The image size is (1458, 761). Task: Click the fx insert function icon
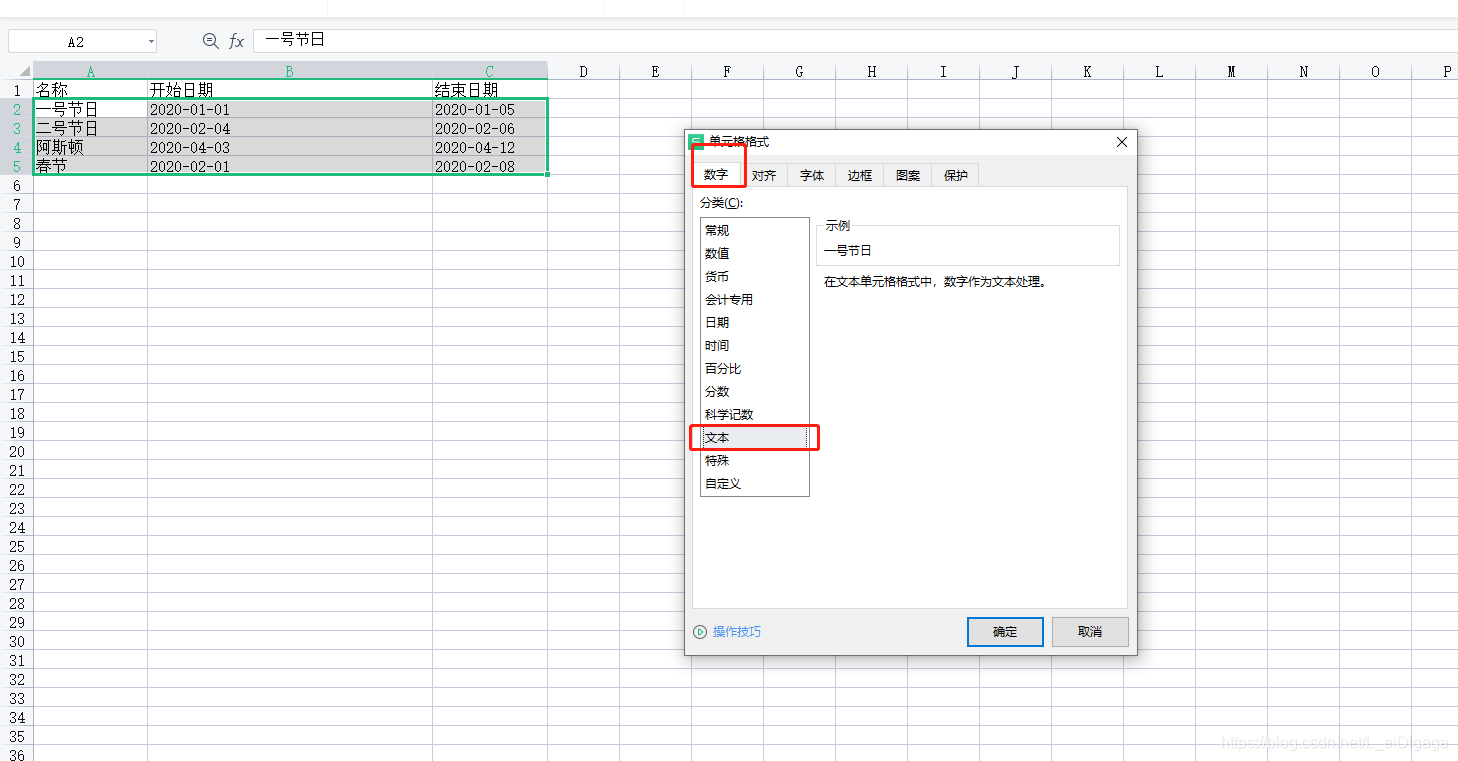click(236, 41)
